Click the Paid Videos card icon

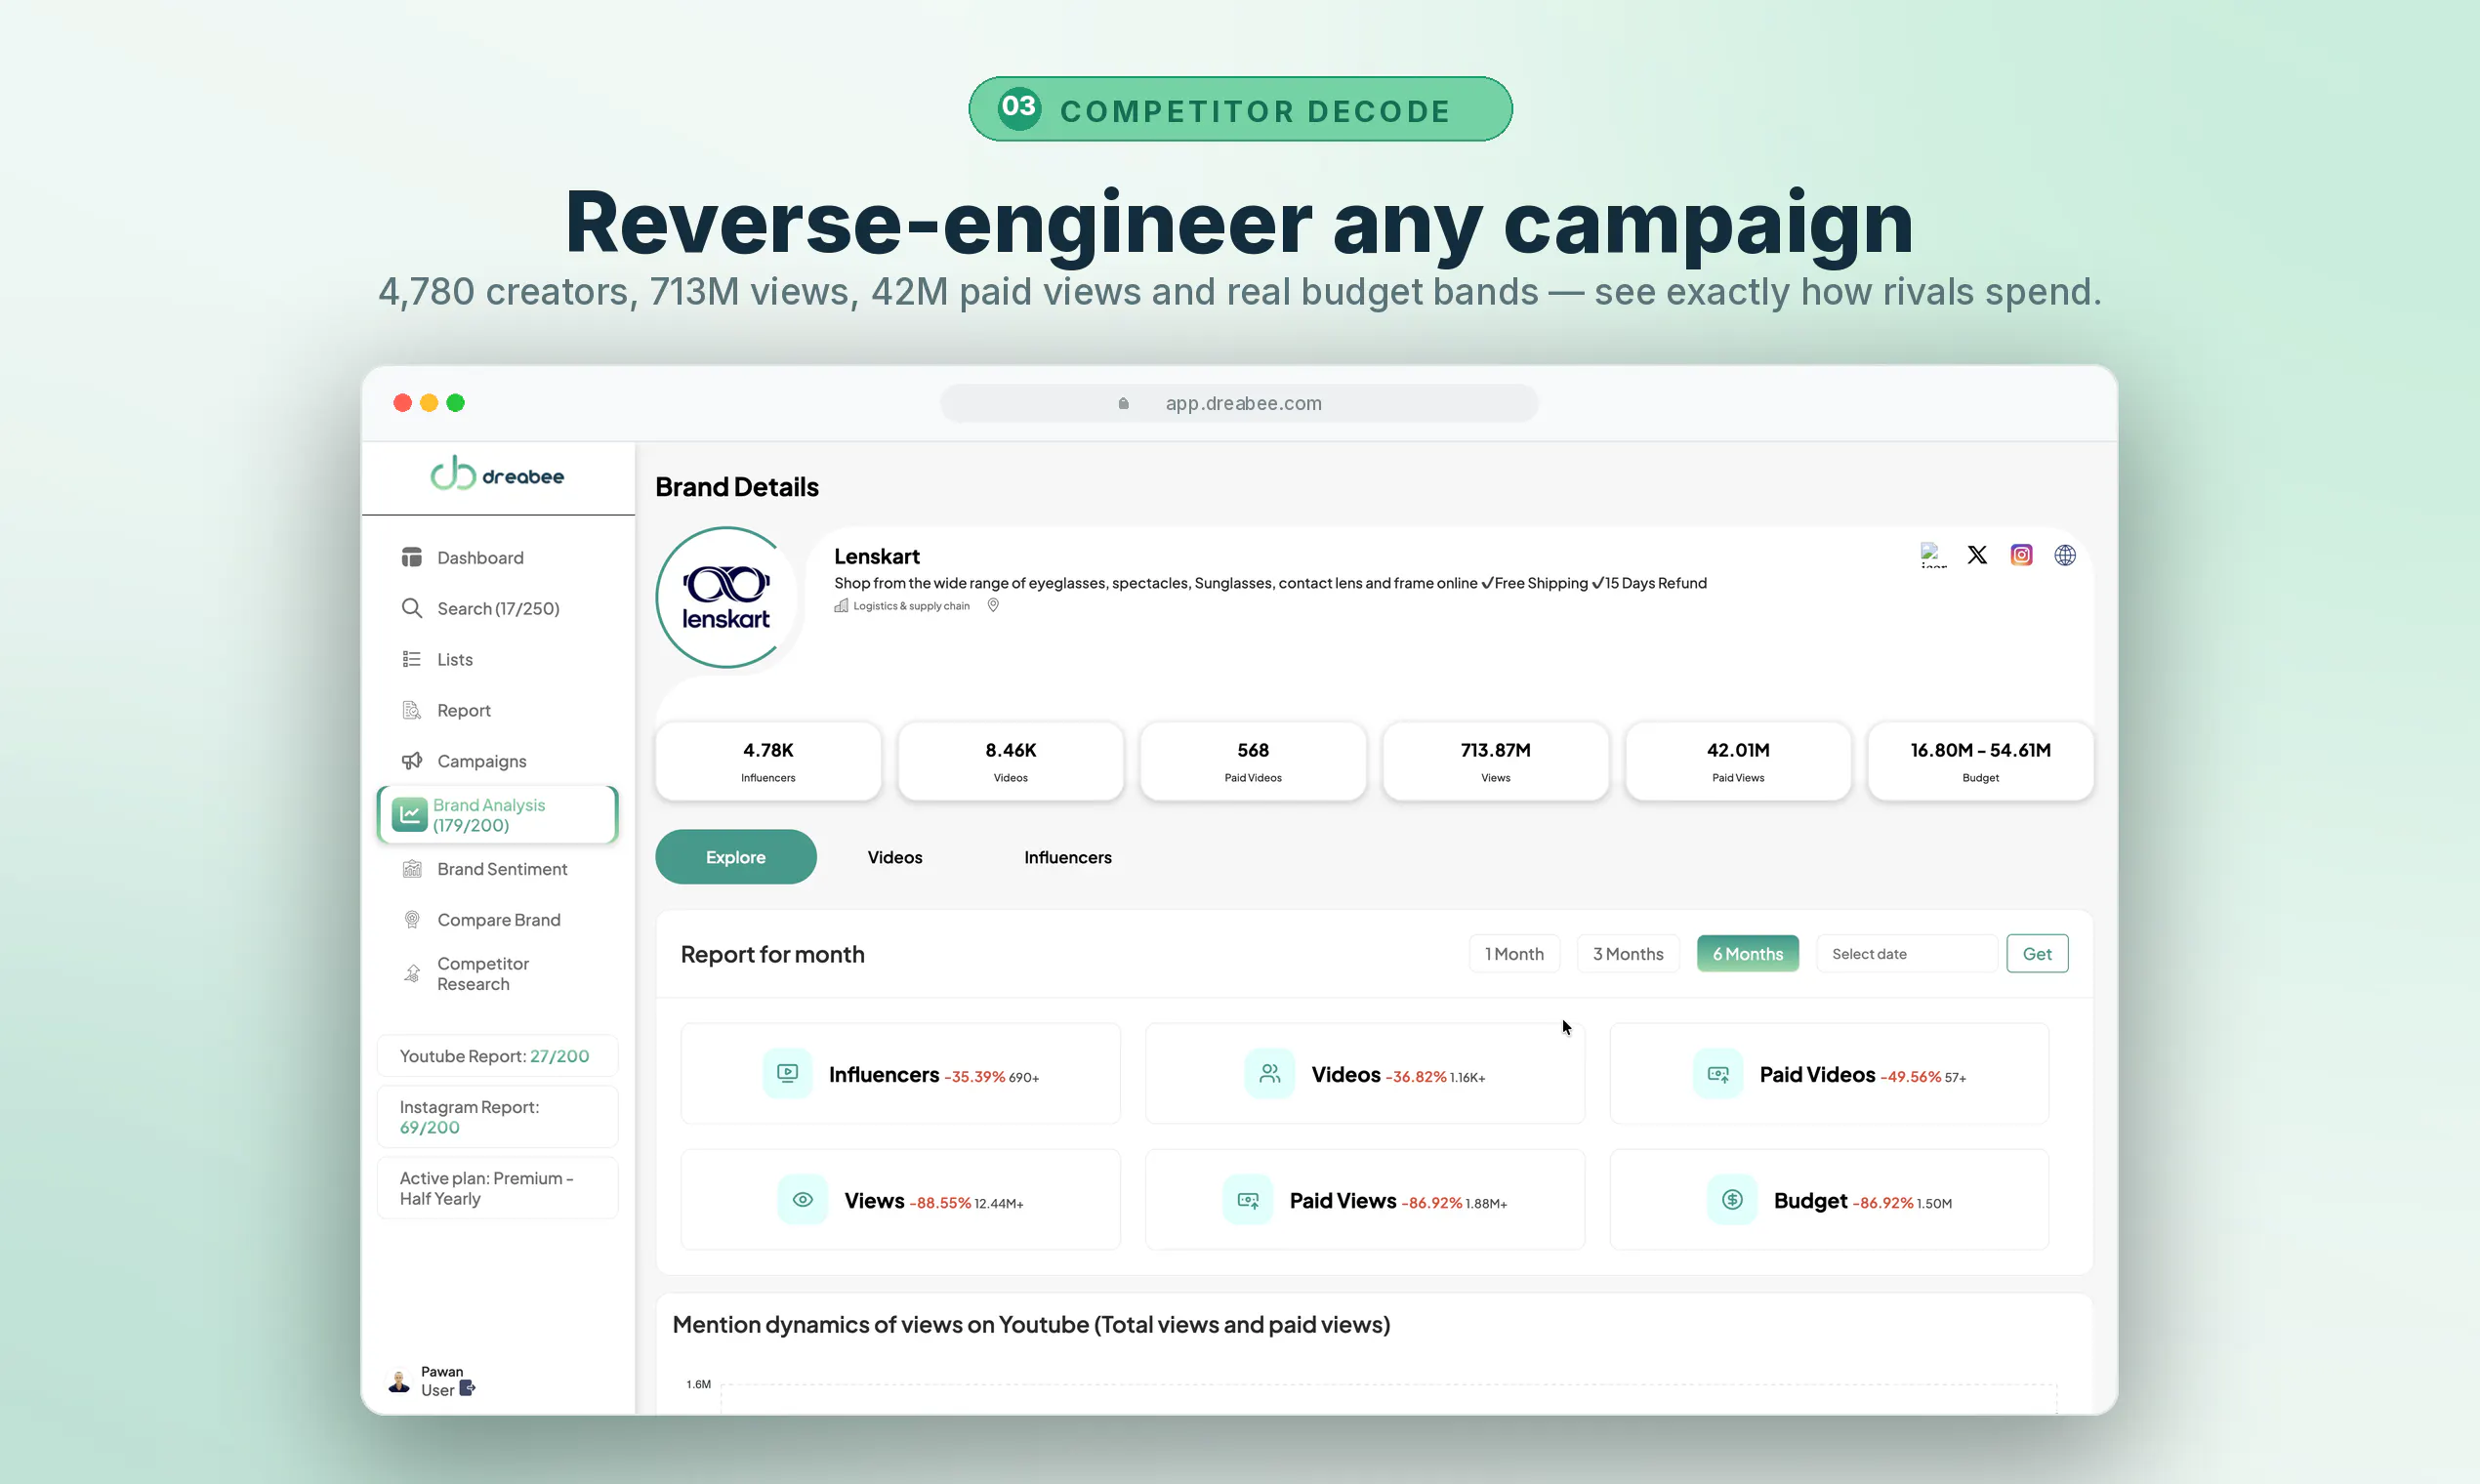pos(1718,1074)
